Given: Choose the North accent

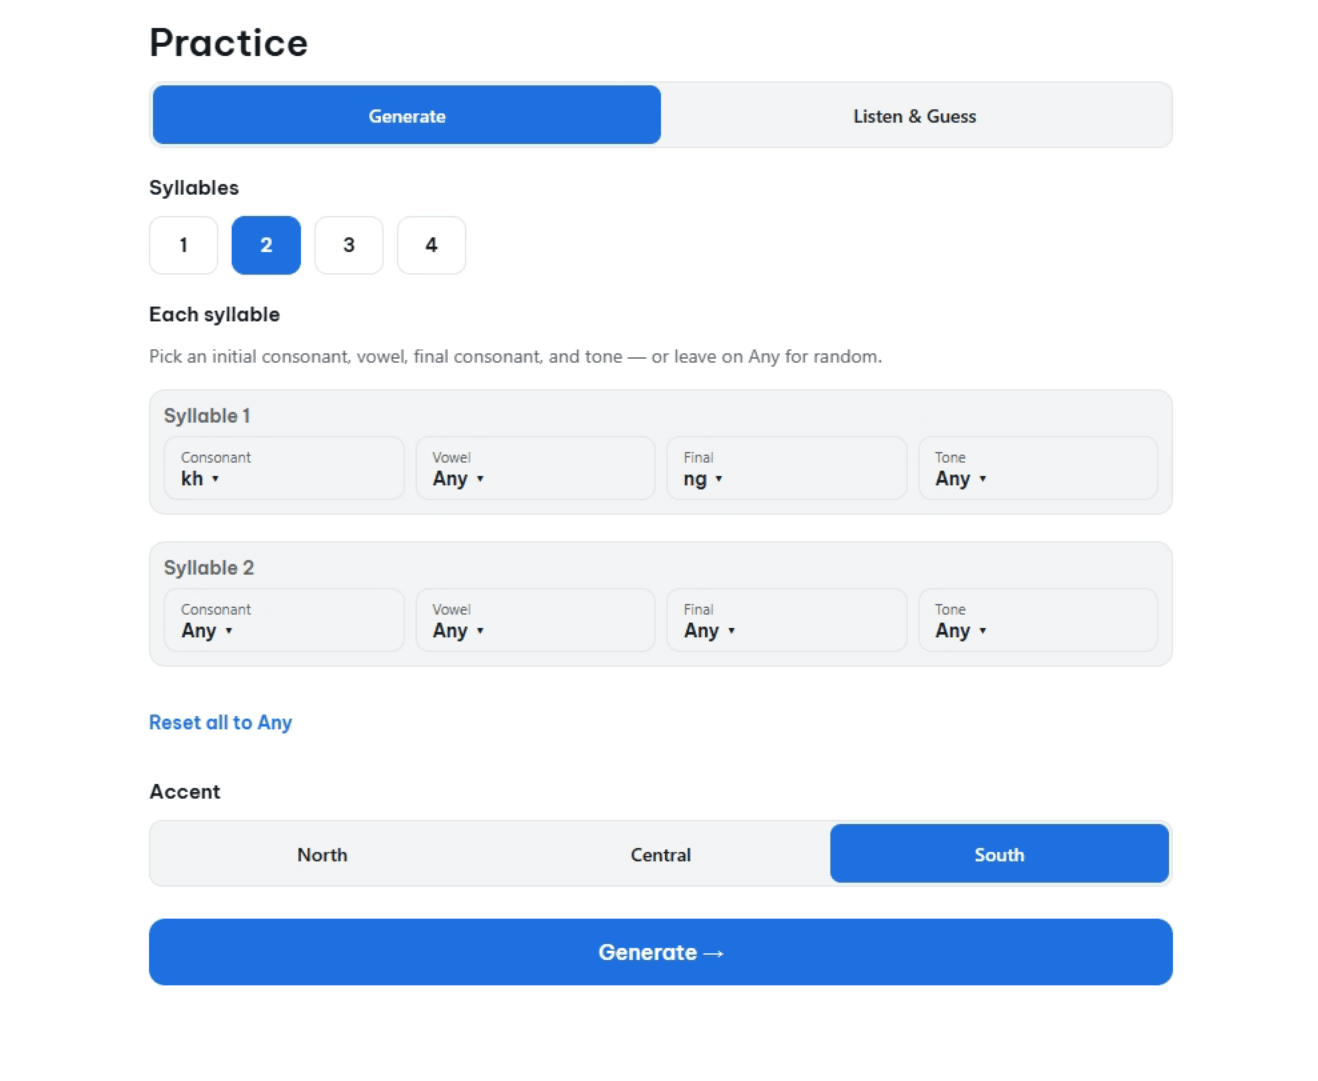Looking at the screenshot, I should point(322,854).
